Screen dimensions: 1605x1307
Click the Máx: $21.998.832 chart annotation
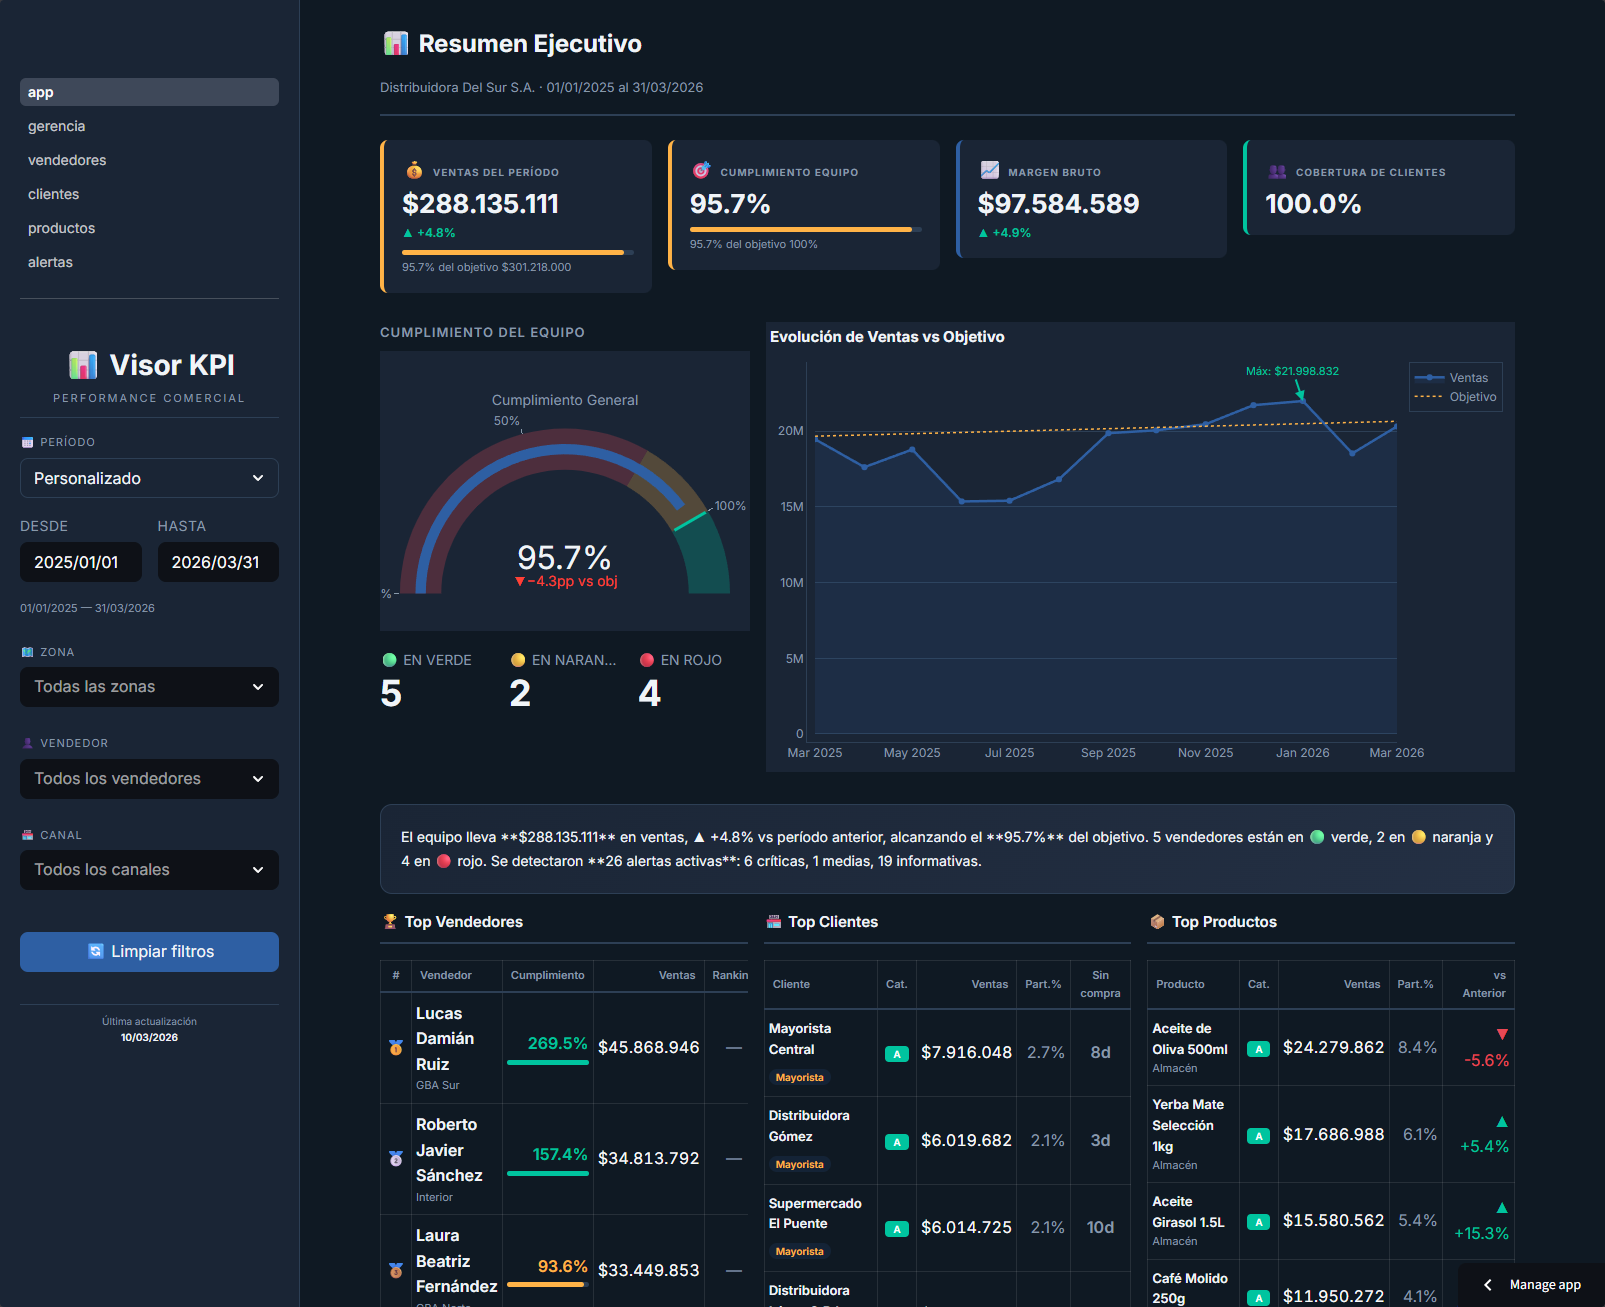(x=1292, y=371)
